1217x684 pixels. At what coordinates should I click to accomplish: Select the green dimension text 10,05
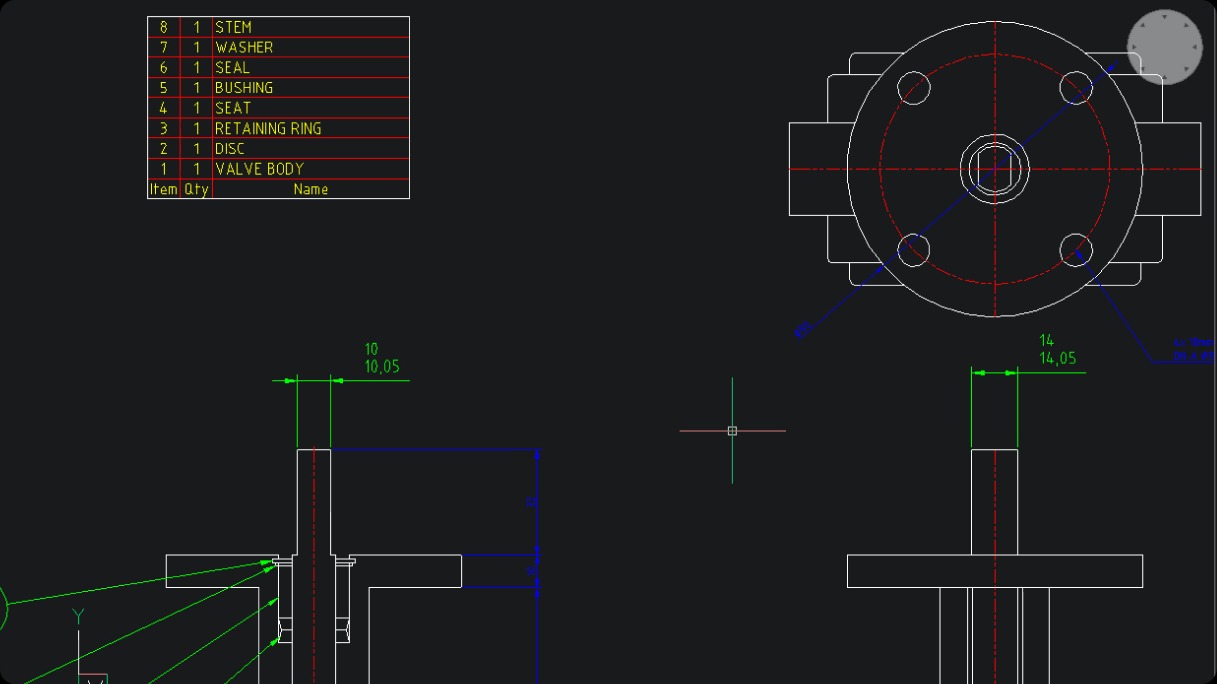coord(382,367)
